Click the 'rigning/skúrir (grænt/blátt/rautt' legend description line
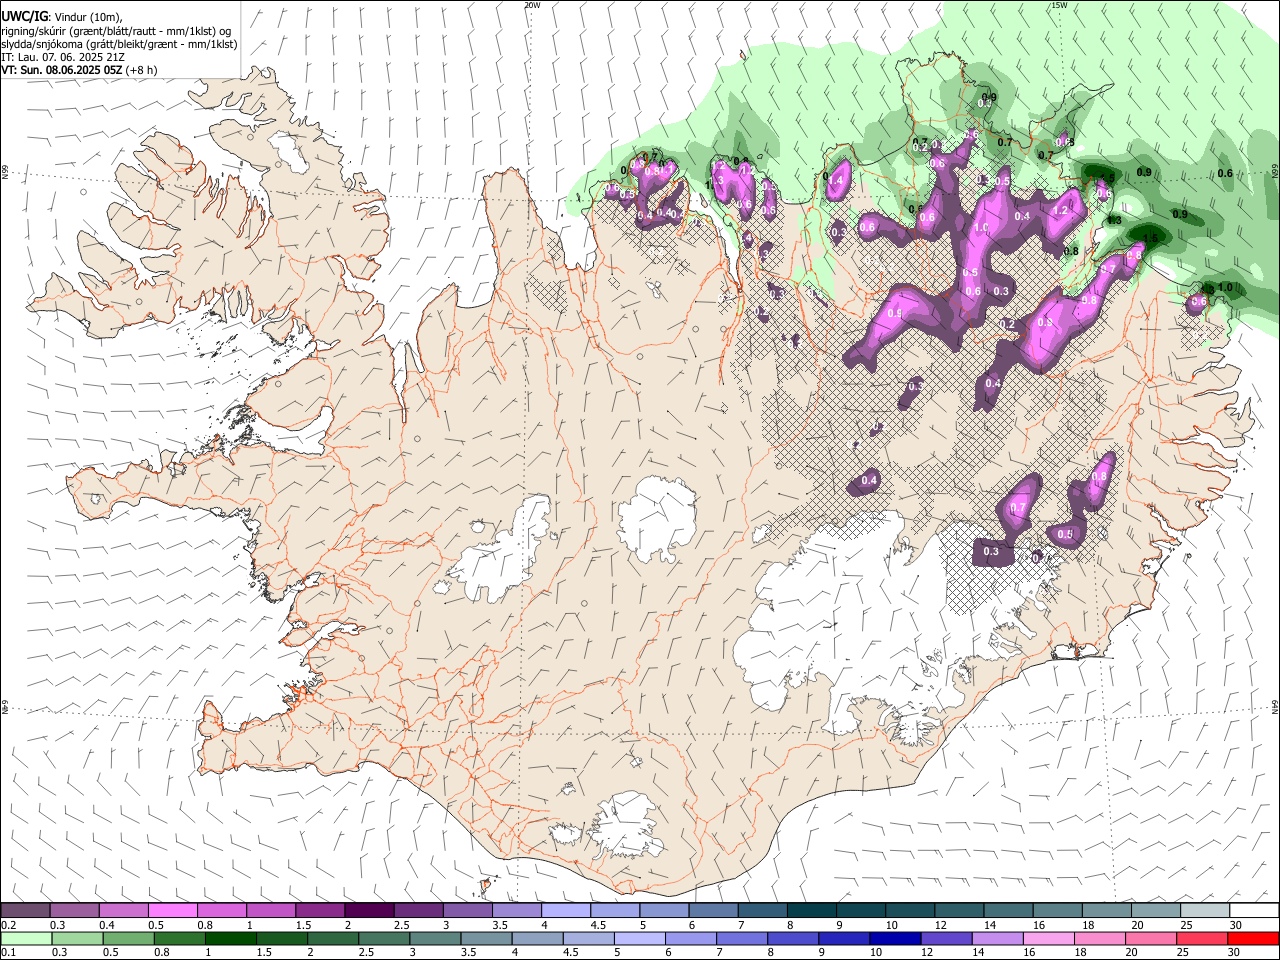The height and width of the screenshot is (960, 1280). pos(115,31)
